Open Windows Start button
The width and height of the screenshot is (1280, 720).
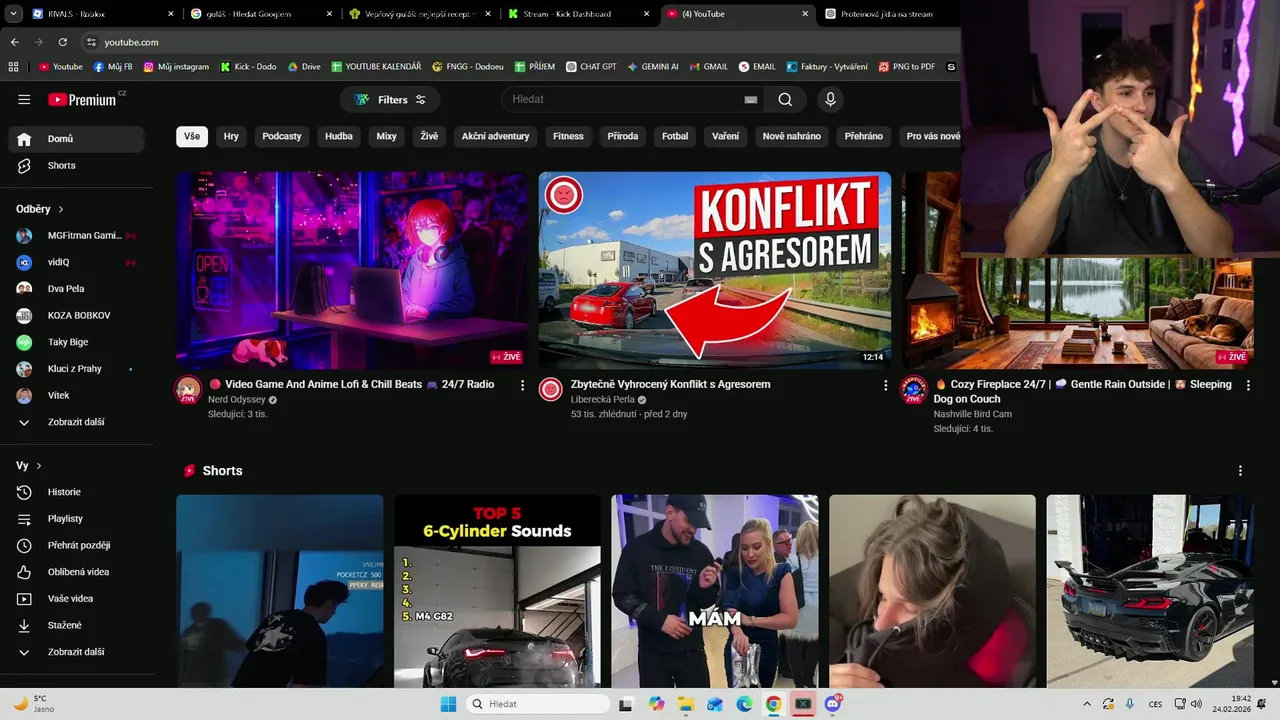[449, 704]
